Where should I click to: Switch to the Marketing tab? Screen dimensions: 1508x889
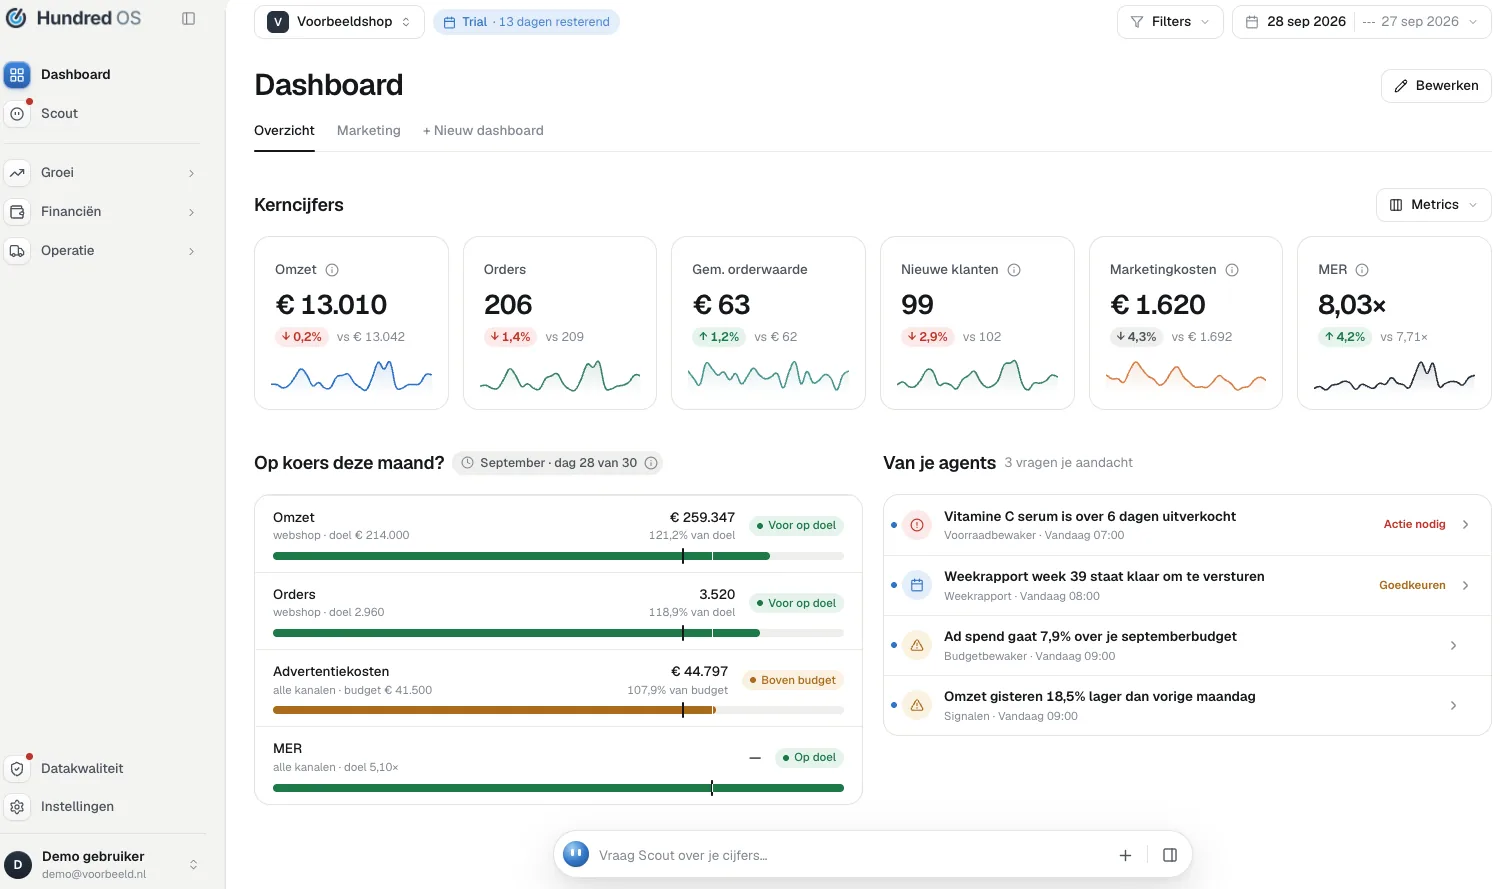[x=369, y=131]
